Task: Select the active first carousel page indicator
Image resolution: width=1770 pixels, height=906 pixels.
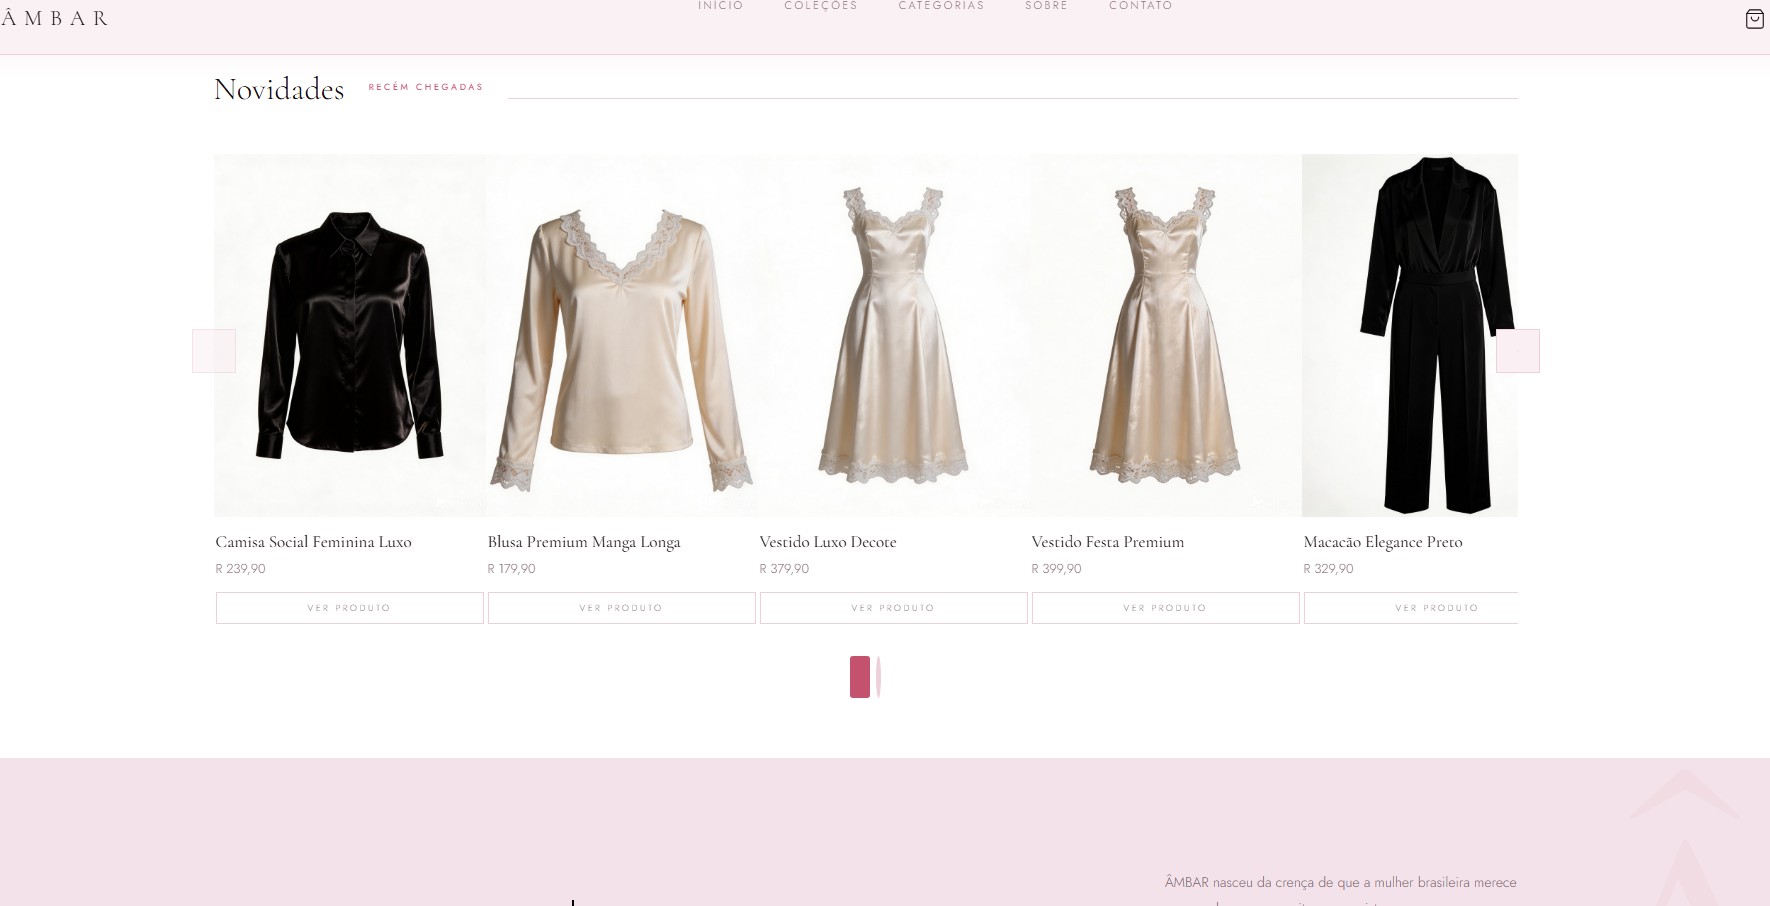Action: (859, 677)
